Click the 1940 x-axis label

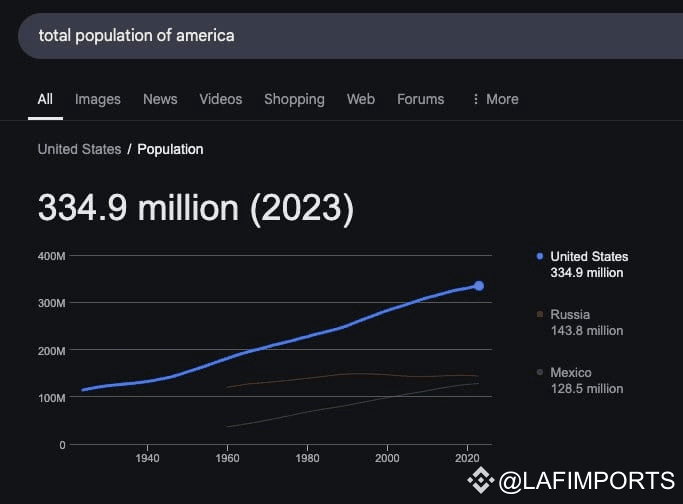point(147,458)
